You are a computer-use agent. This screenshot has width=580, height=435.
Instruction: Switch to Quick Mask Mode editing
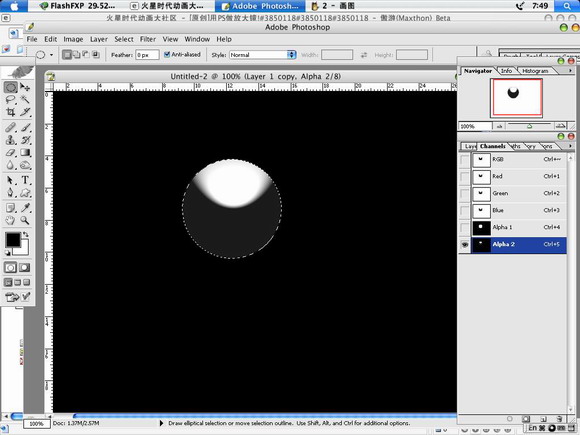(x=25, y=267)
